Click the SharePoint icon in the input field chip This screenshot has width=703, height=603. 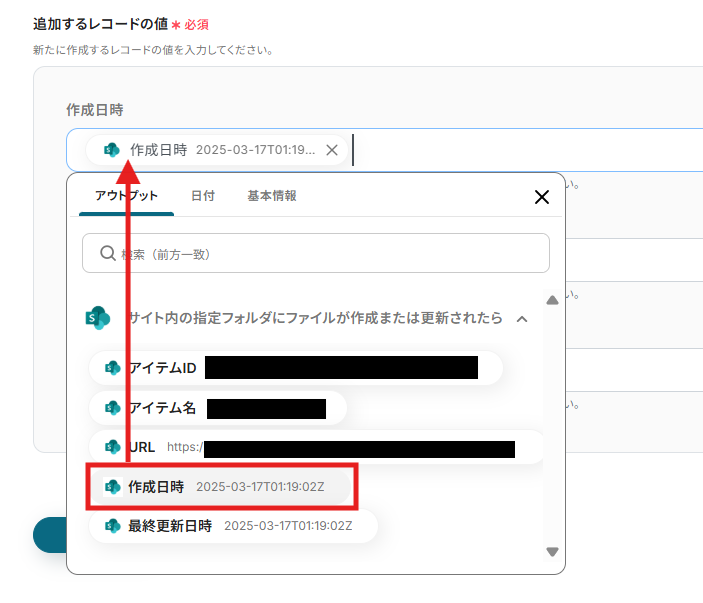click(x=112, y=150)
